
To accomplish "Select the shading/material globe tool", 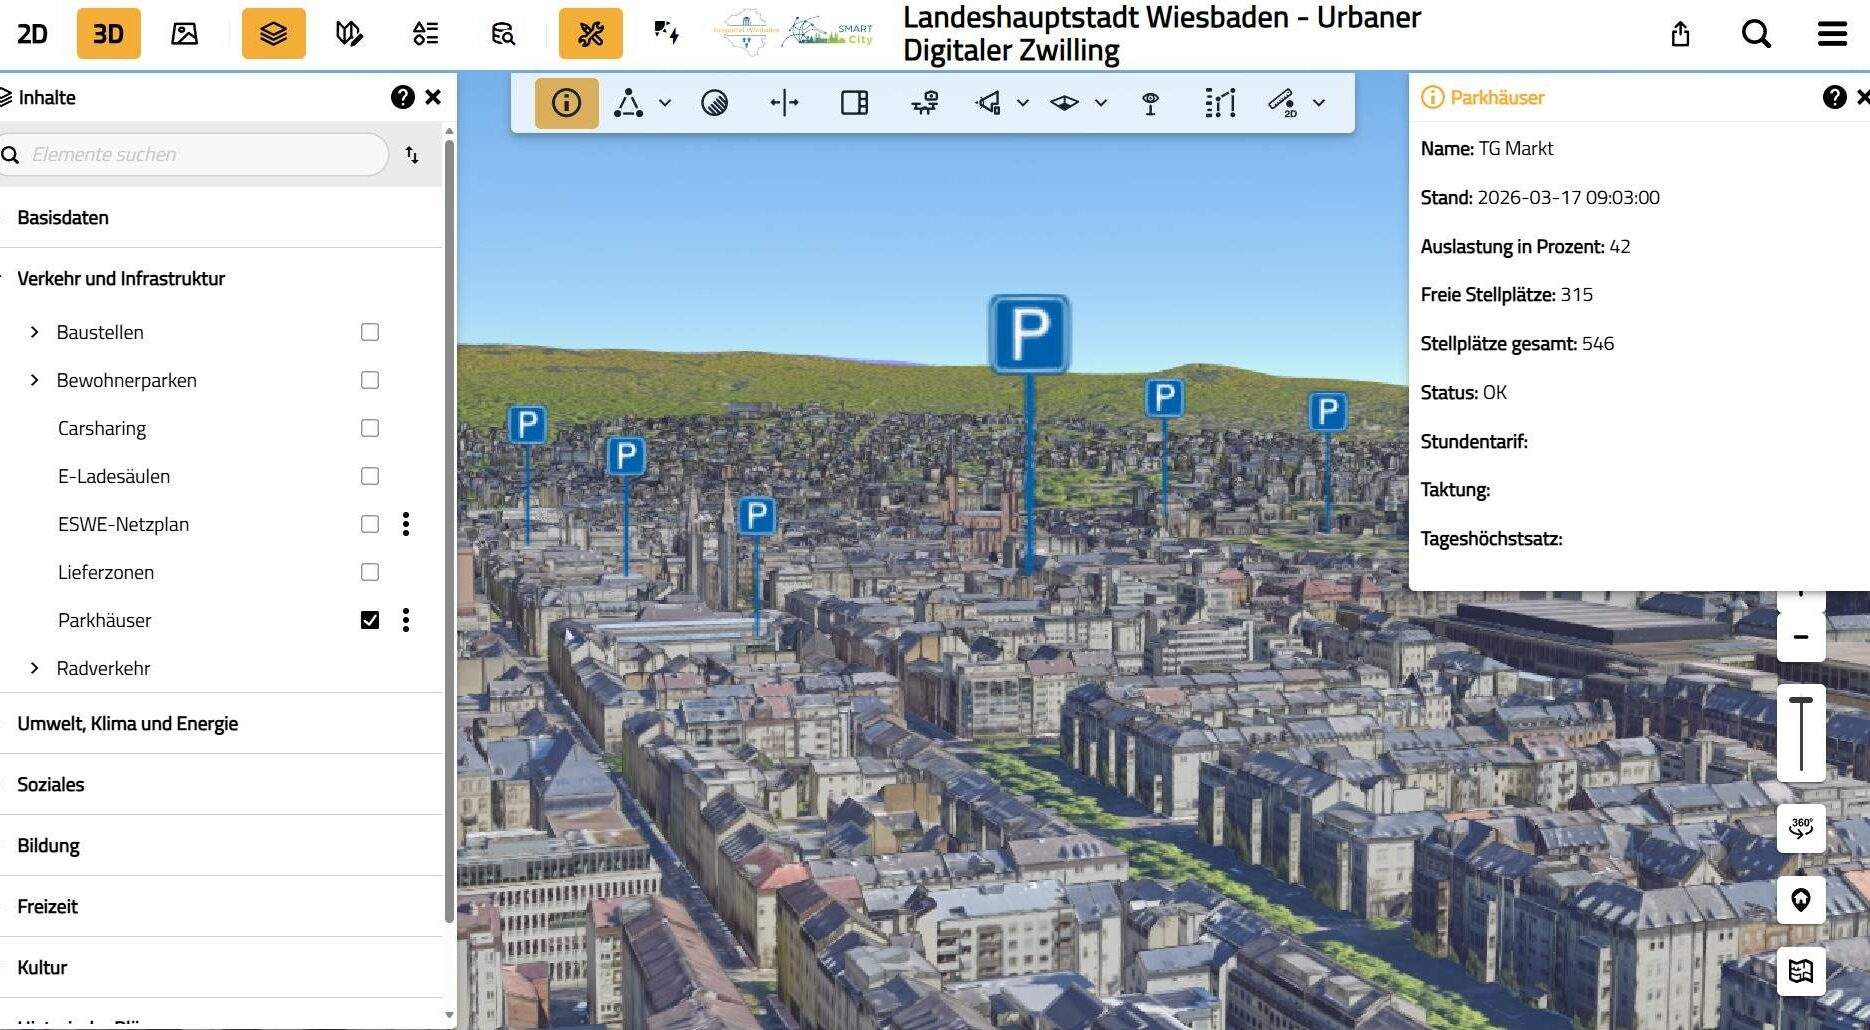I will click(x=714, y=102).
